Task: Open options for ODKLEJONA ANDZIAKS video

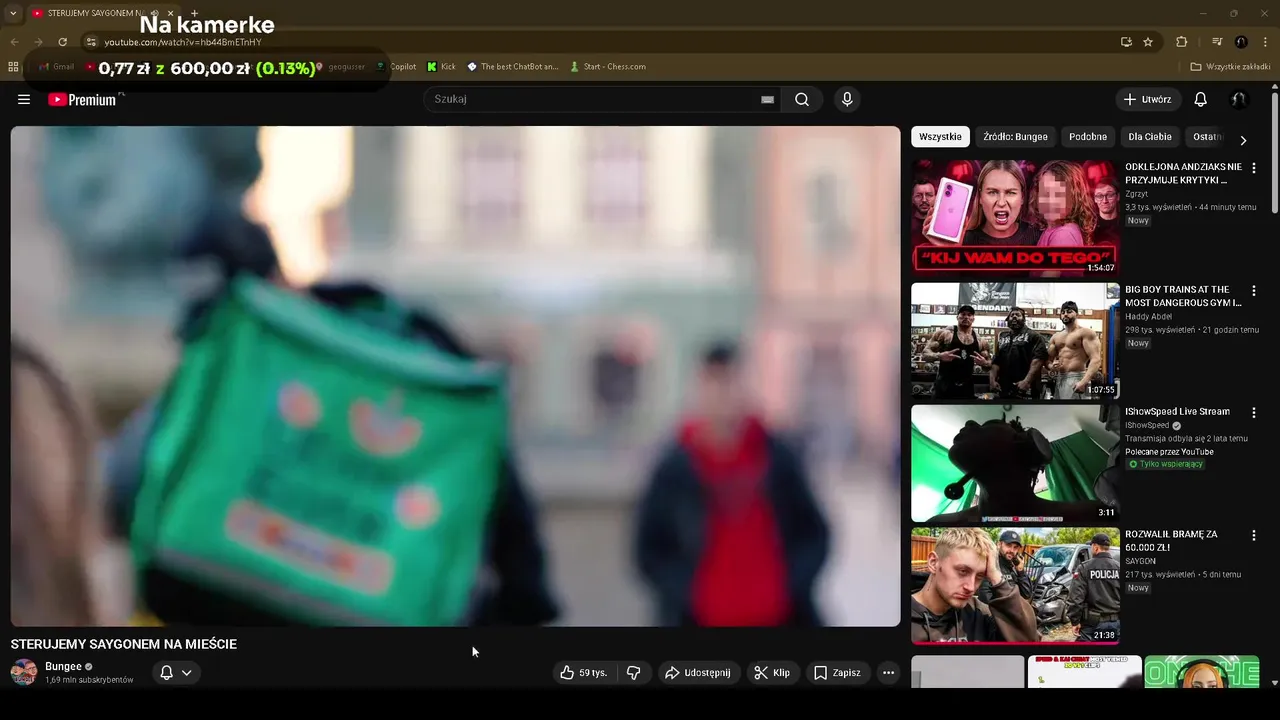Action: point(1254,168)
